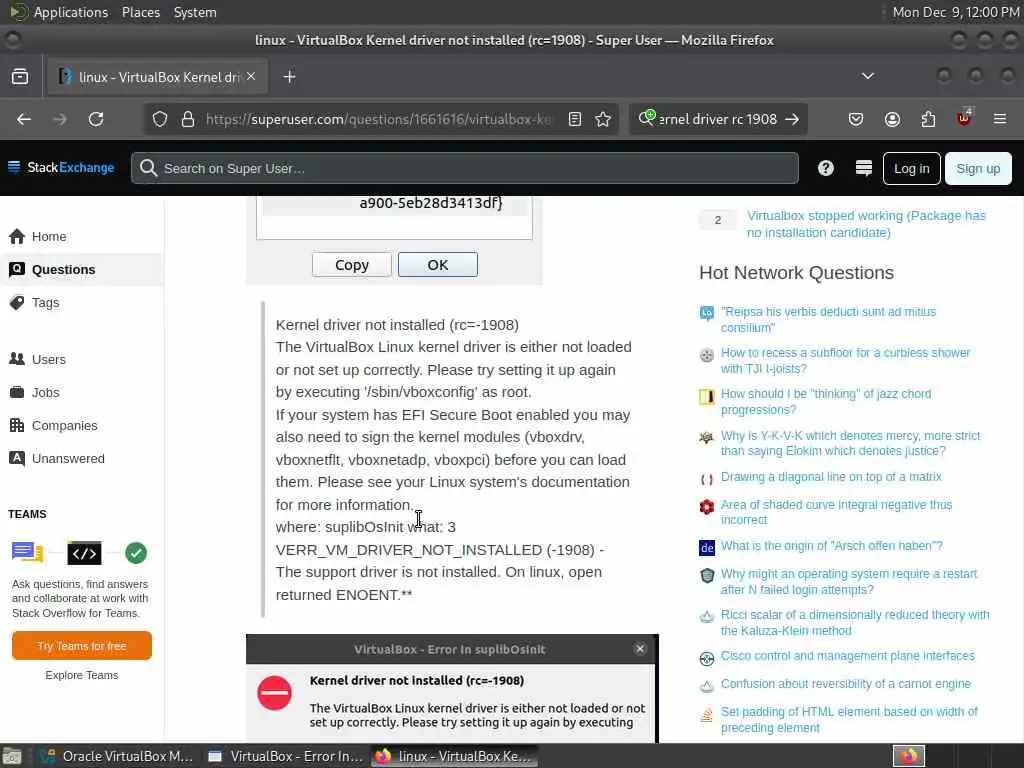Viewport: 1024px width, 768px height.
Task: Open jazz chord progressions question
Action: pos(825,402)
